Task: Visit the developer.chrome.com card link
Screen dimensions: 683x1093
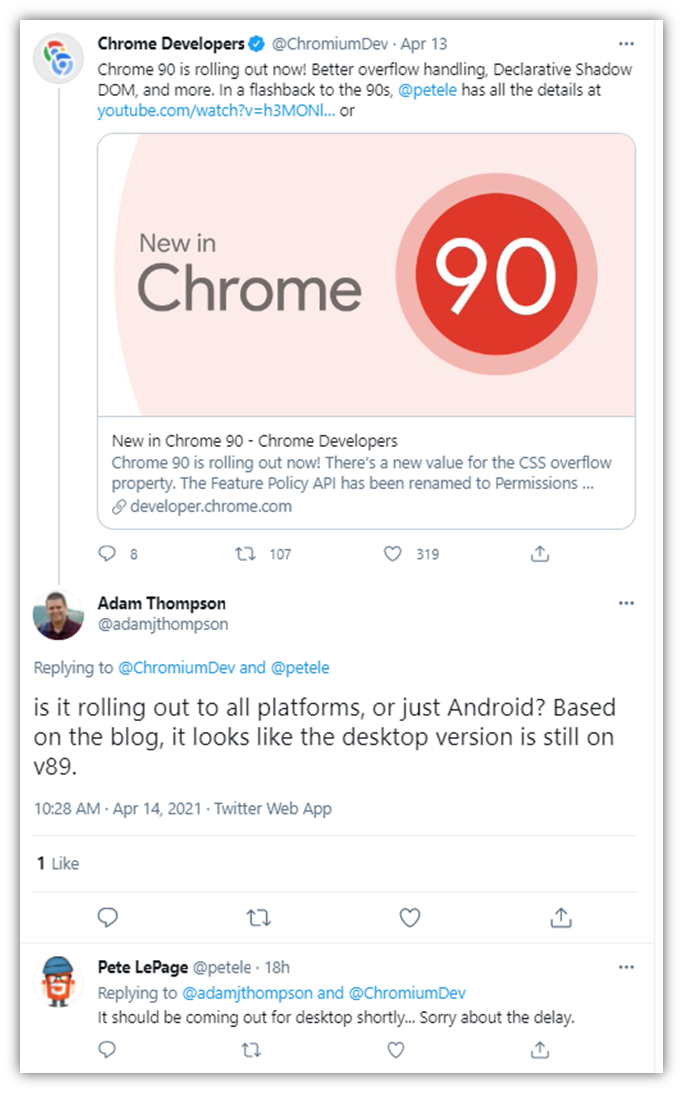Action: click(x=207, y=506)
